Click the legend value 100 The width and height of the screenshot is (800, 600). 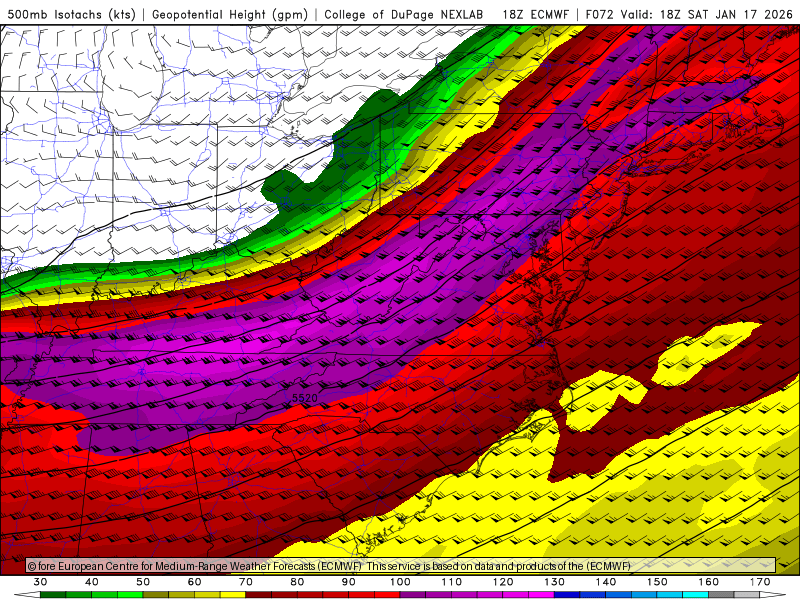pos(400,582)
